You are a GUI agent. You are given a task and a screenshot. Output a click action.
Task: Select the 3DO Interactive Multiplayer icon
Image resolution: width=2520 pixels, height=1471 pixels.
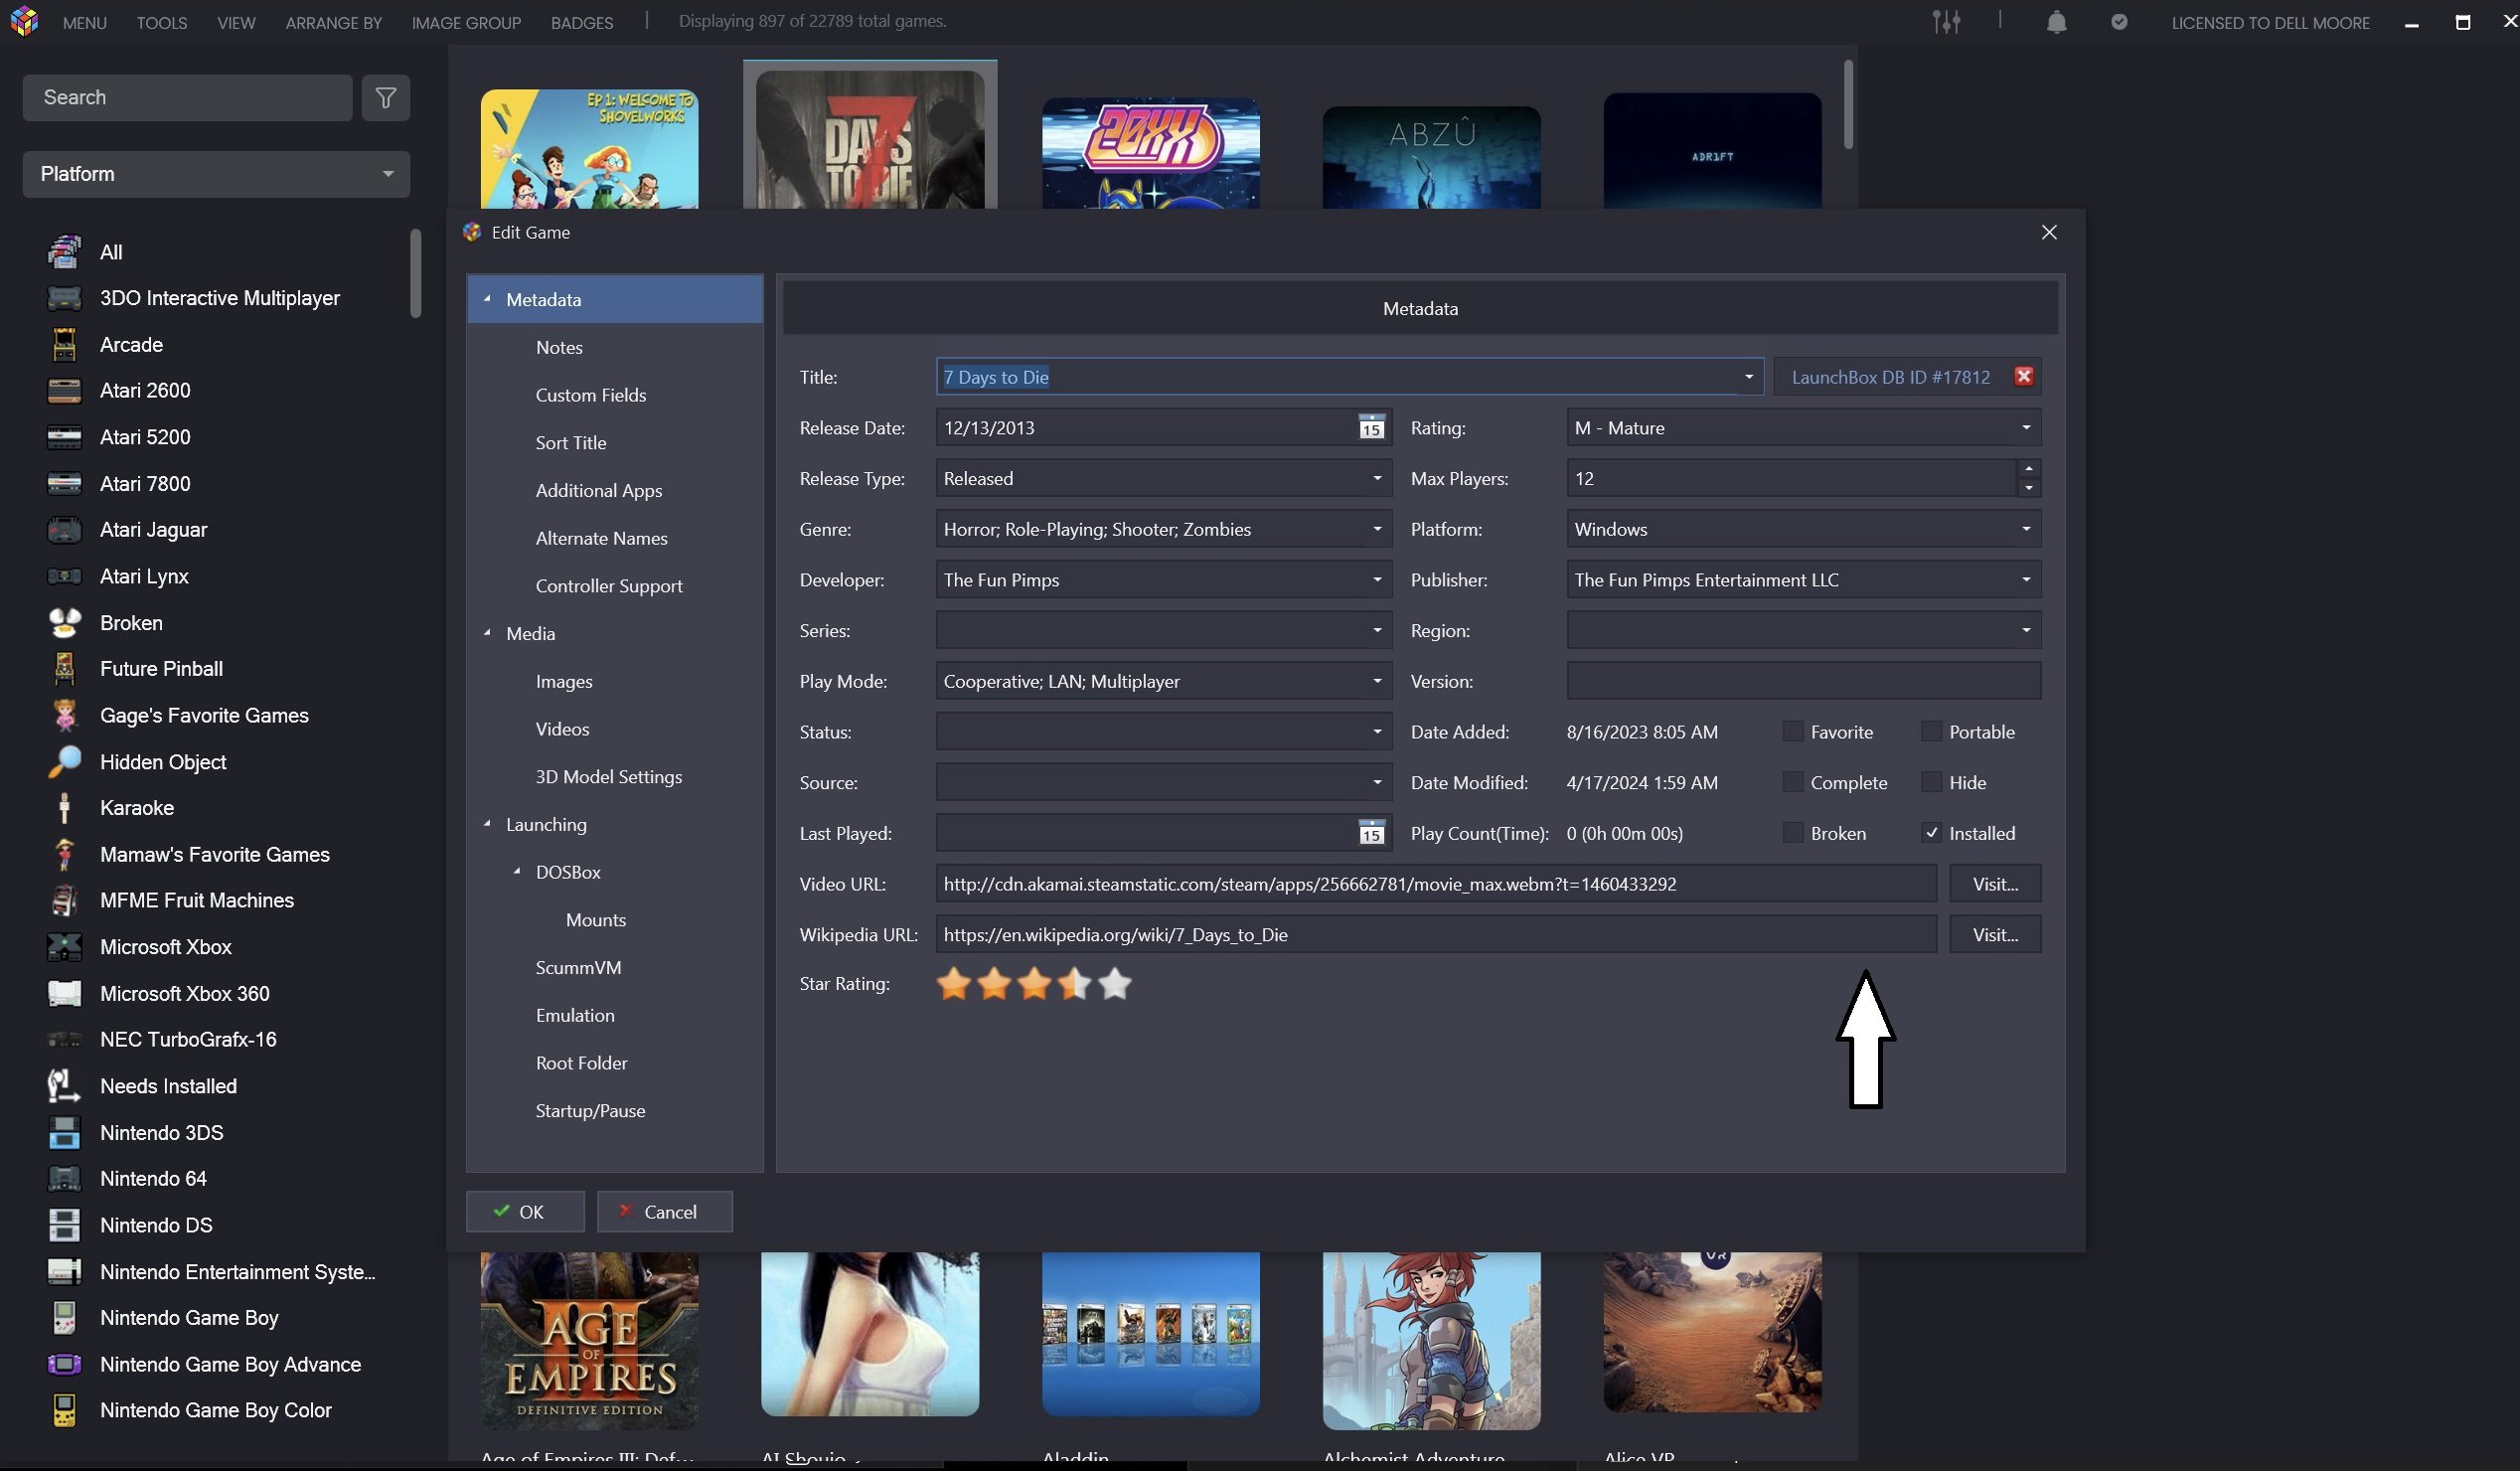(x=64, y=298)
